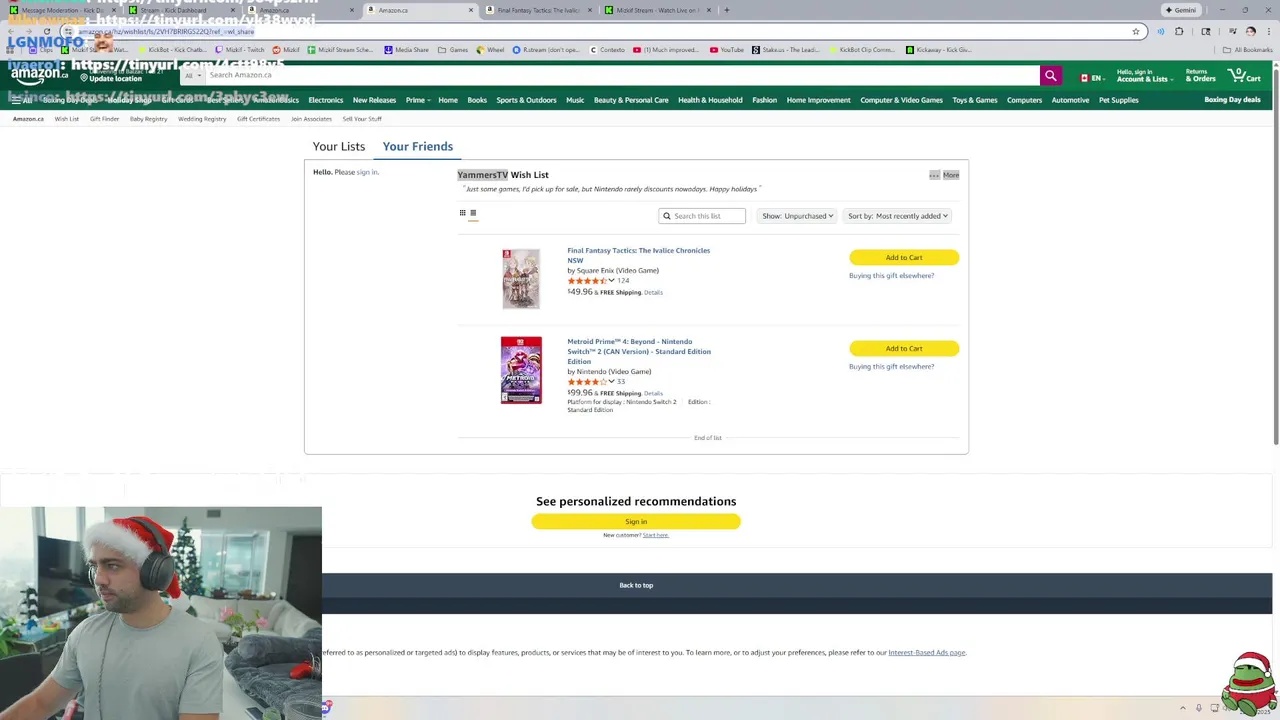Screen dimensions: 1280x720
Task: Expand the Prime nav dropdown
Action: [417, 100]
